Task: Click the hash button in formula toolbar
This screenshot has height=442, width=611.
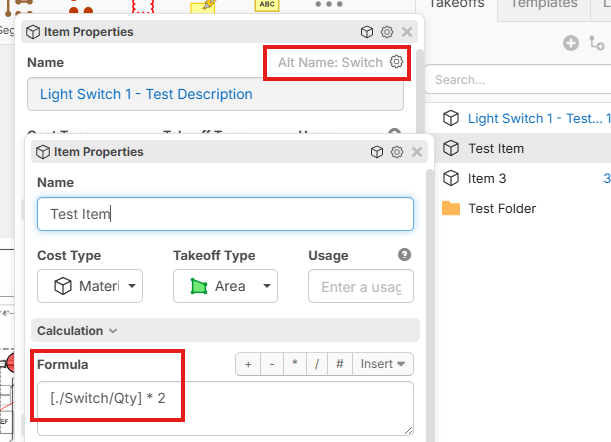Action: 339,364
